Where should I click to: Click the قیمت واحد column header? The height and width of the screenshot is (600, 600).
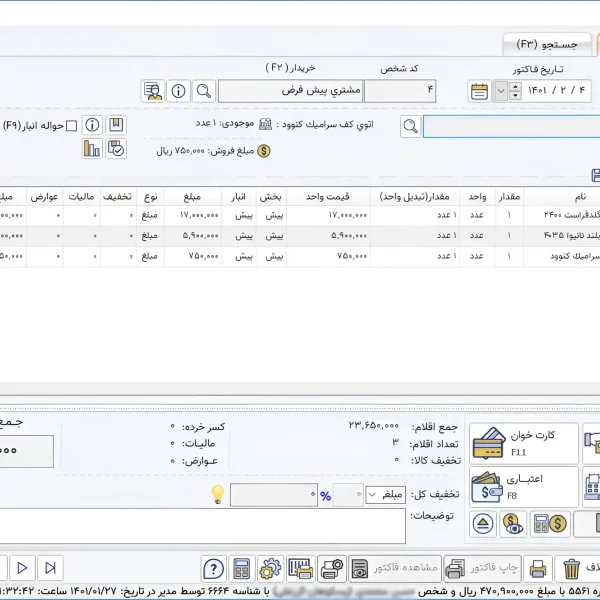click(328, 197)
